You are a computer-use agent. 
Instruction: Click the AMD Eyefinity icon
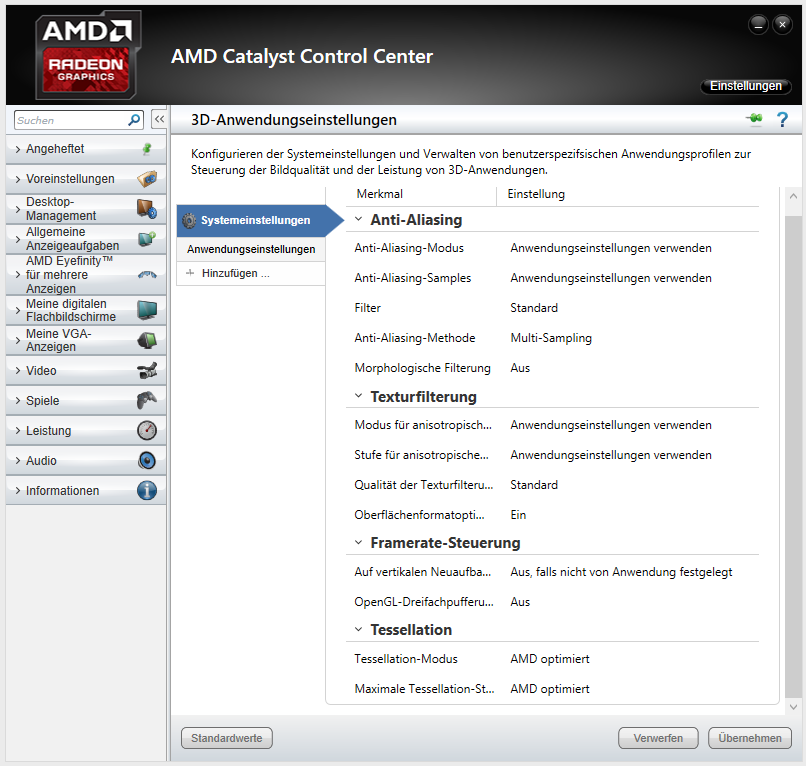(147, 275)
